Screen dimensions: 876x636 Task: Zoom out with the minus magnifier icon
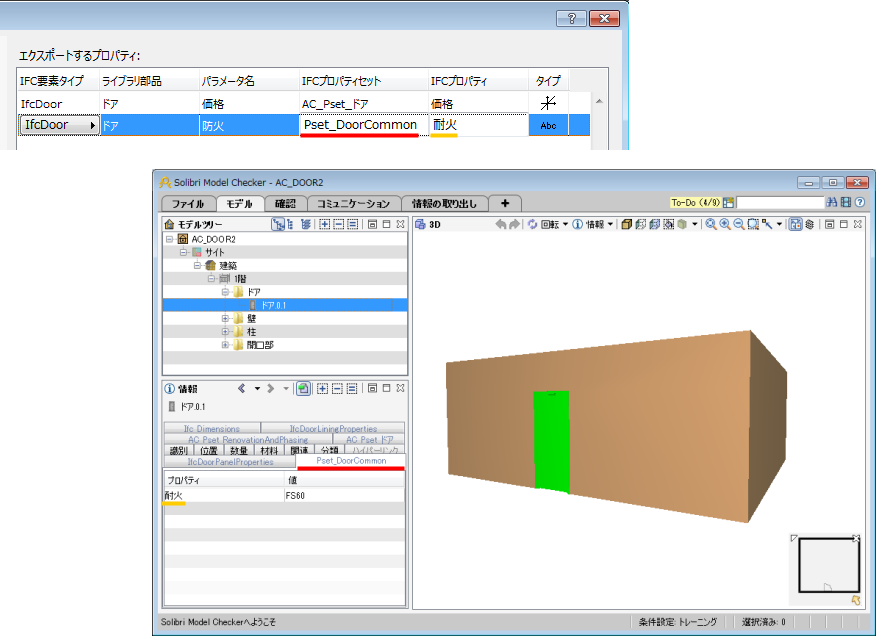(739, 224)
